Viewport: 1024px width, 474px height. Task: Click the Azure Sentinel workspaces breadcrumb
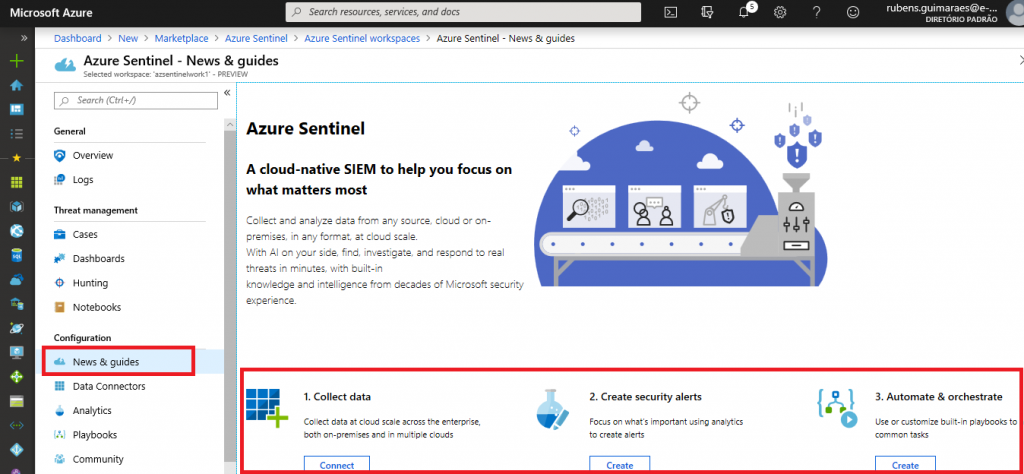point(363,38)
